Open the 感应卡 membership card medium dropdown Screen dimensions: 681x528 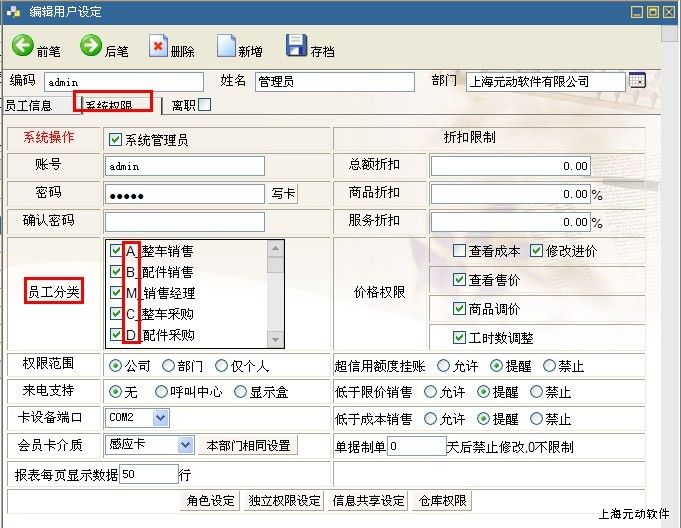click(185, 445)
